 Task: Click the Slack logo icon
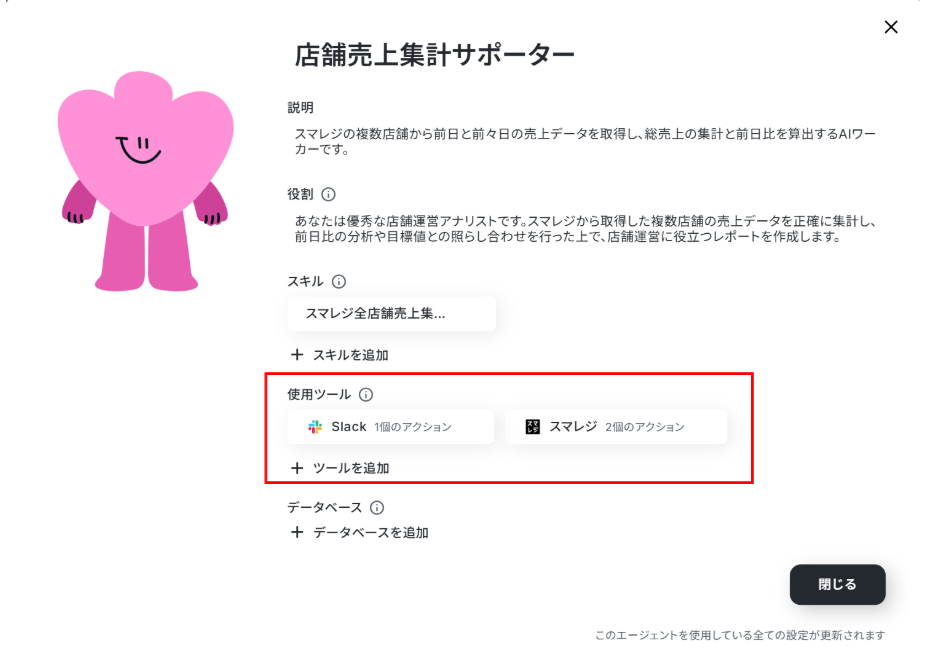315,427
